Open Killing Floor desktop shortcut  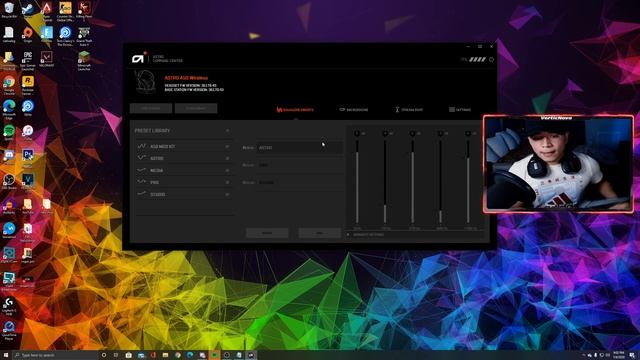click(x=84, y=10)
